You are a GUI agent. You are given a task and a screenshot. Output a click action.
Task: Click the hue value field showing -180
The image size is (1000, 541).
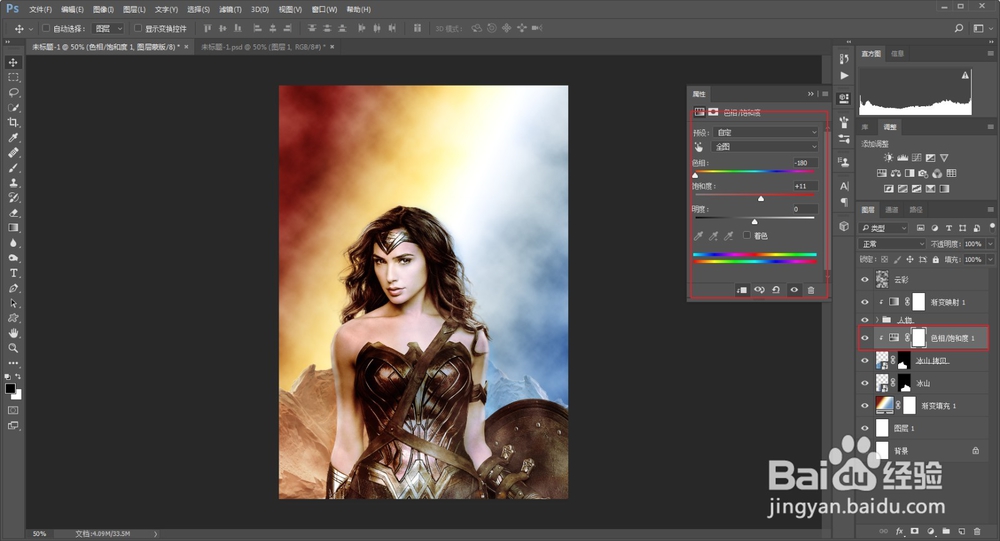tap(805, 163)
